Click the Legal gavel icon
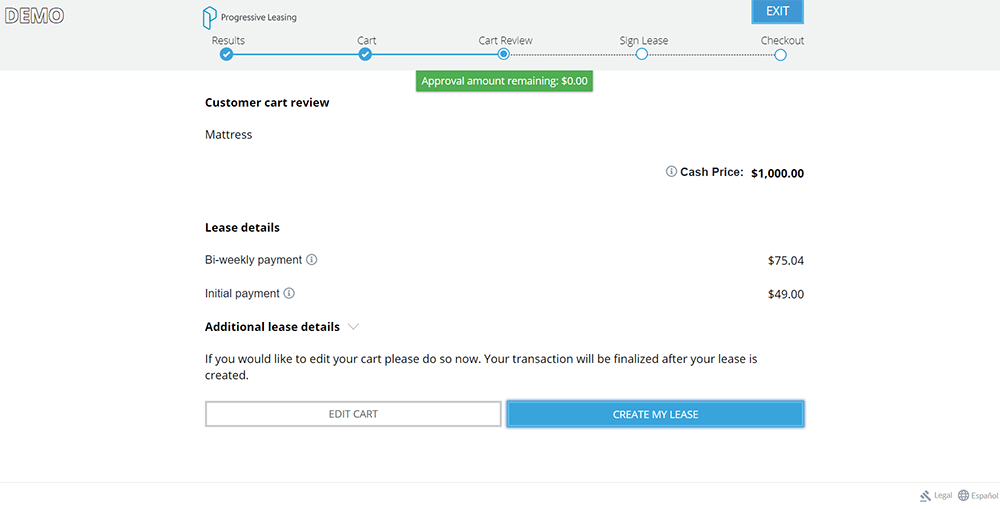 pyautogui.click(x=926, y=496)
